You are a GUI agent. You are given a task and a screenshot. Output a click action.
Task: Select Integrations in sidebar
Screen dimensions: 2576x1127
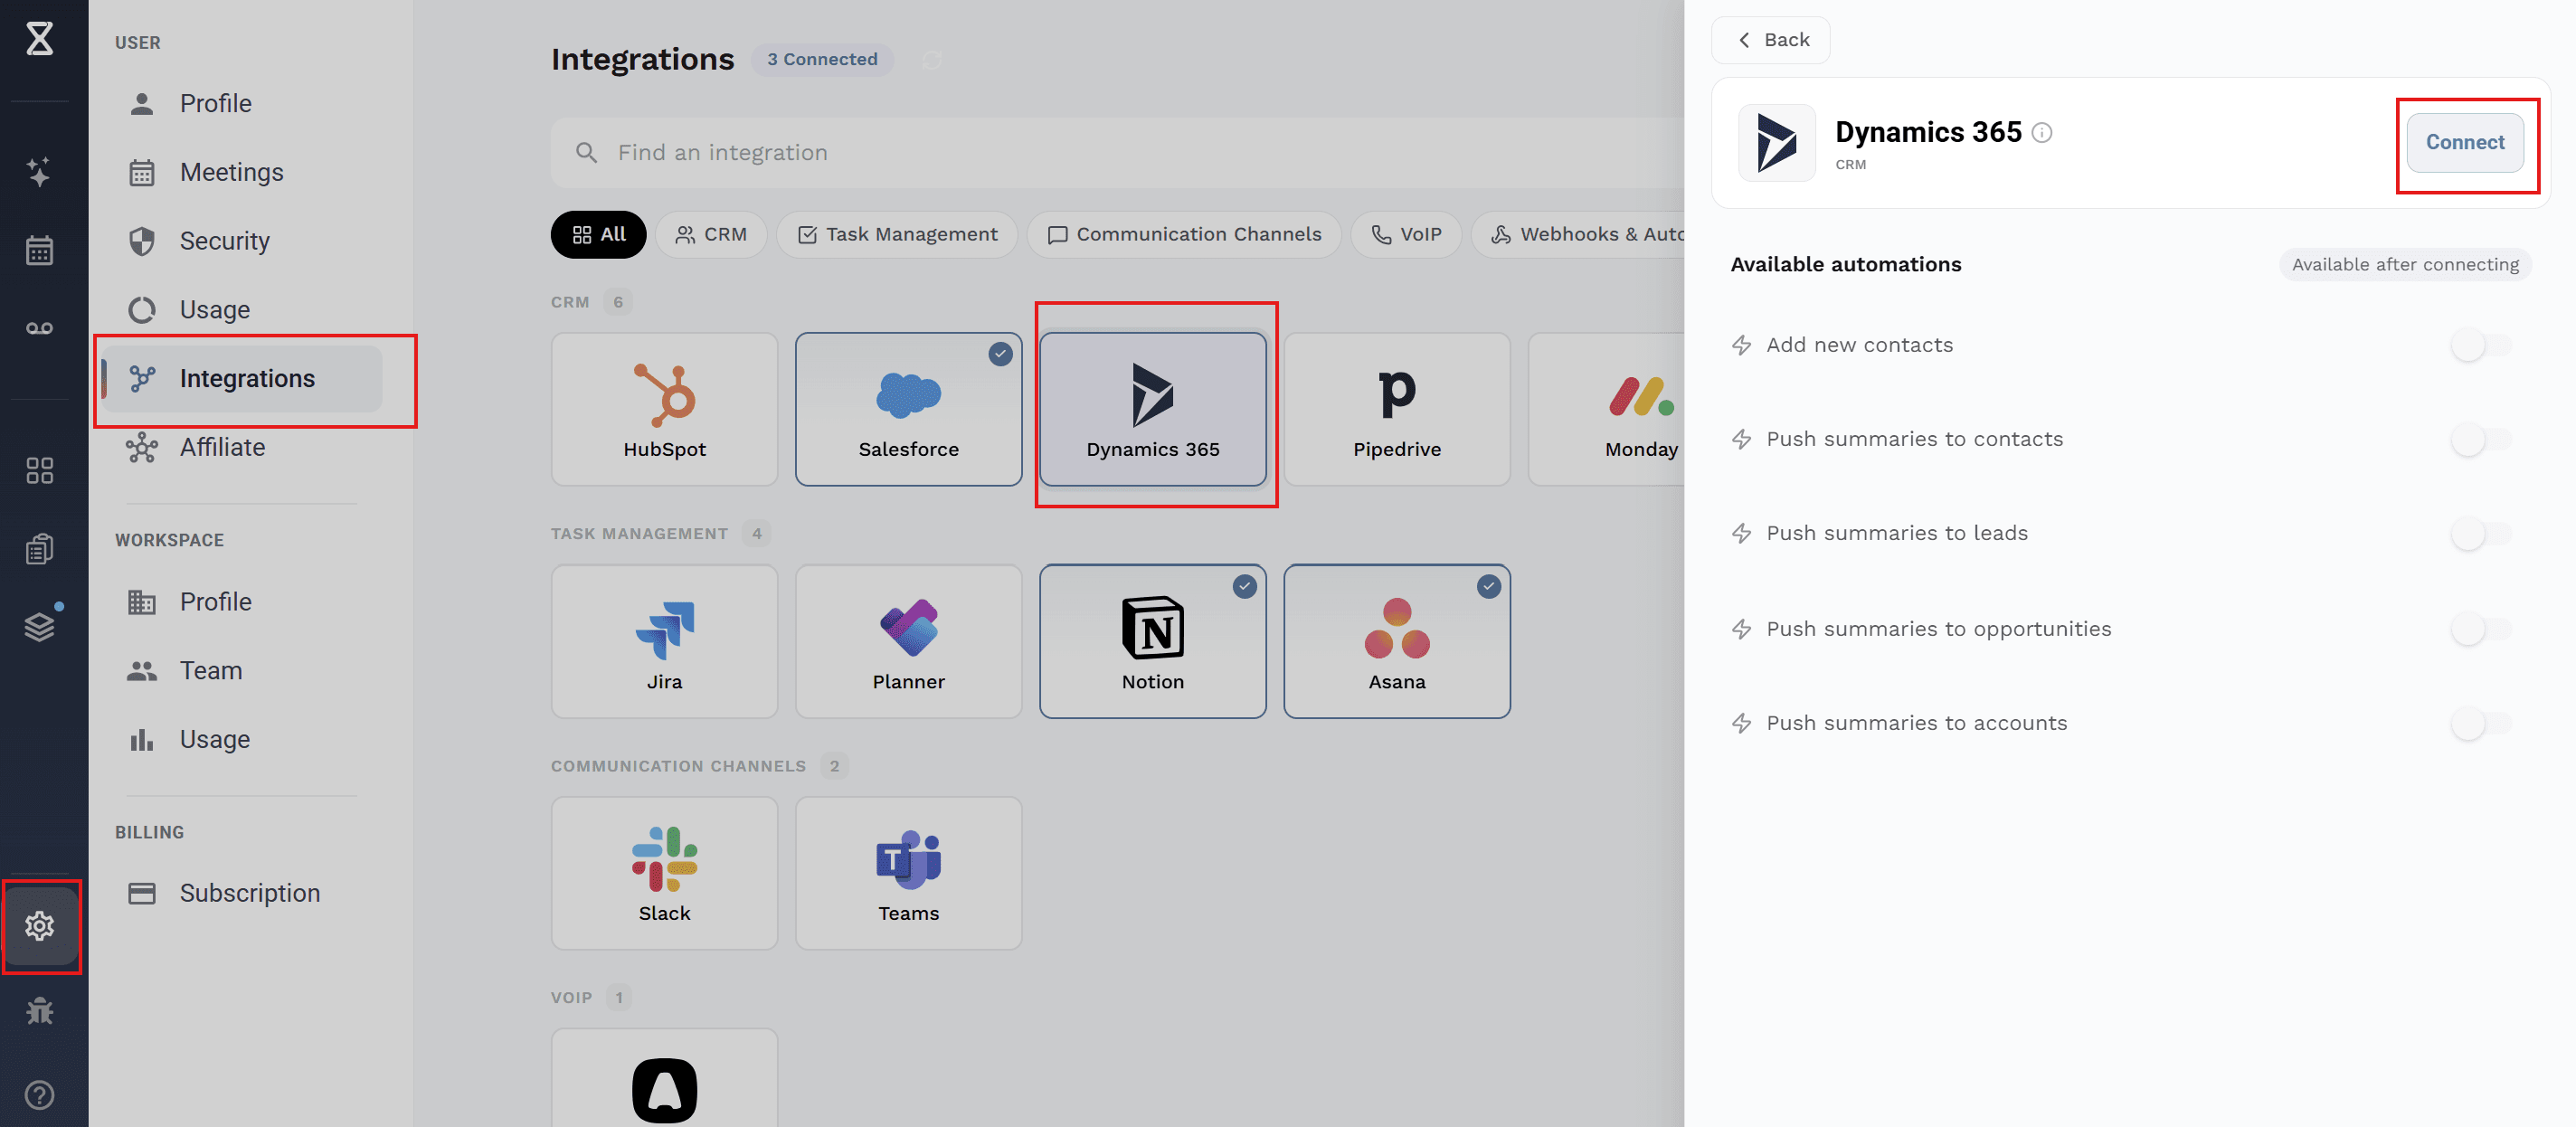point(242,379)
